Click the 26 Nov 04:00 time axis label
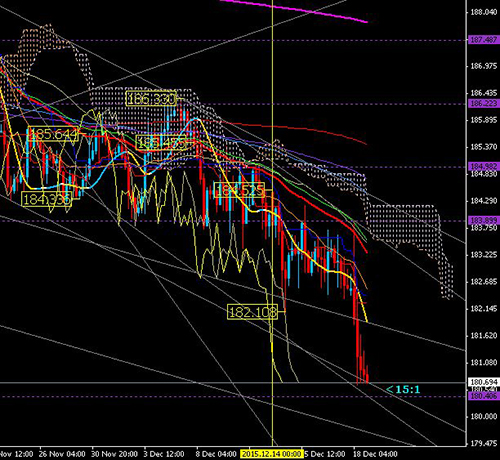The width and height of the screenshot is (500, 460). click(62, 454)
